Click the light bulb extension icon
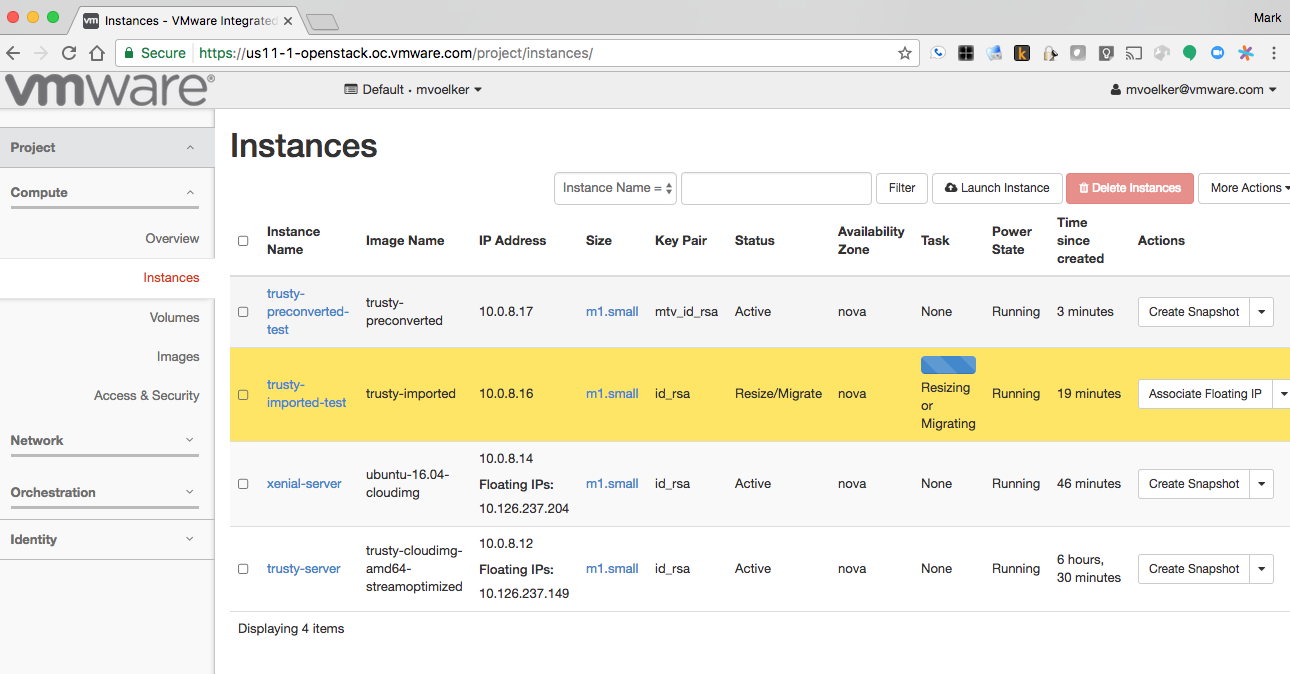Viewport: 1290px width, 674px height. click(1106, 53)
